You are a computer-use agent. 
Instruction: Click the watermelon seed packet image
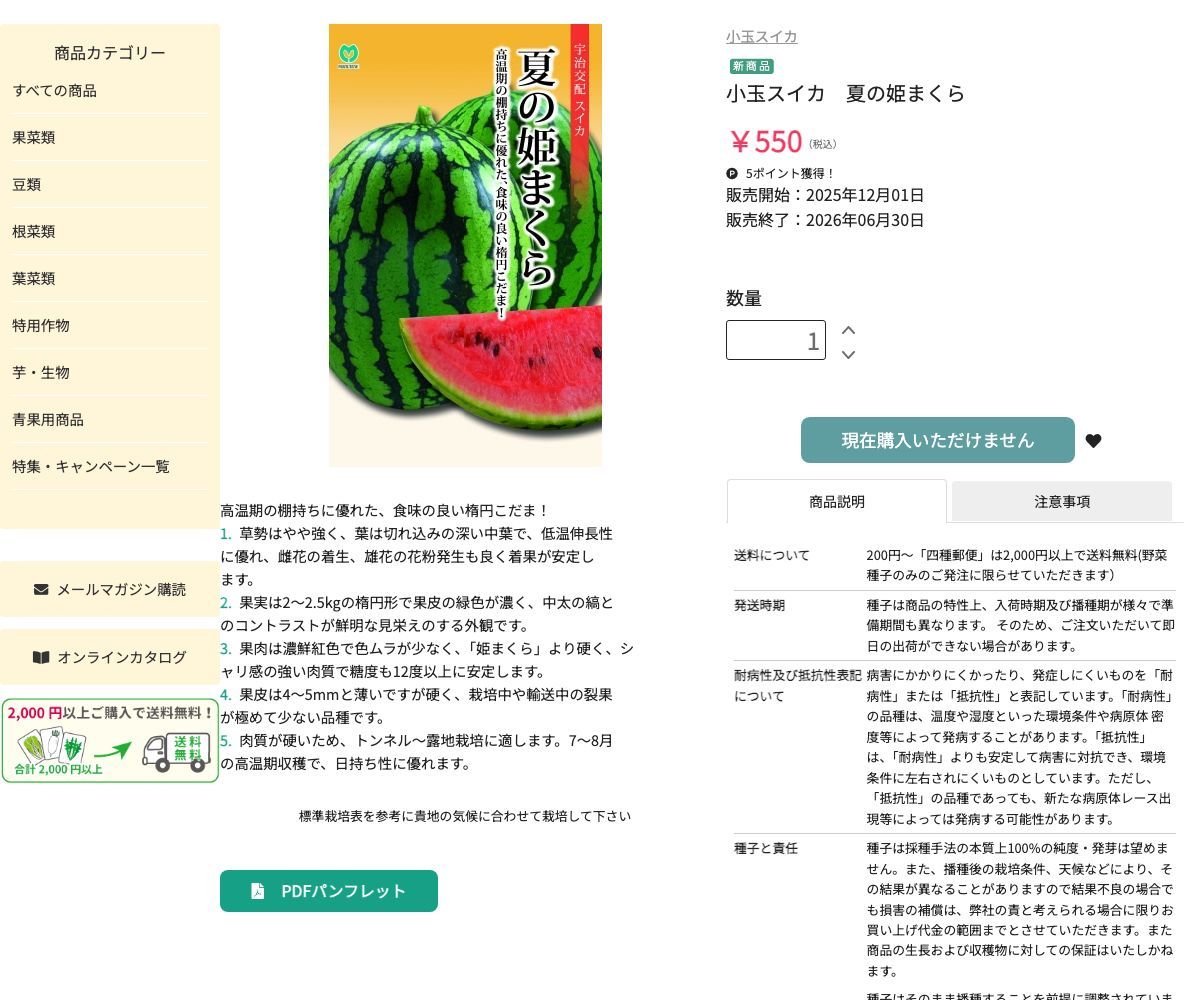coord(465,245)
